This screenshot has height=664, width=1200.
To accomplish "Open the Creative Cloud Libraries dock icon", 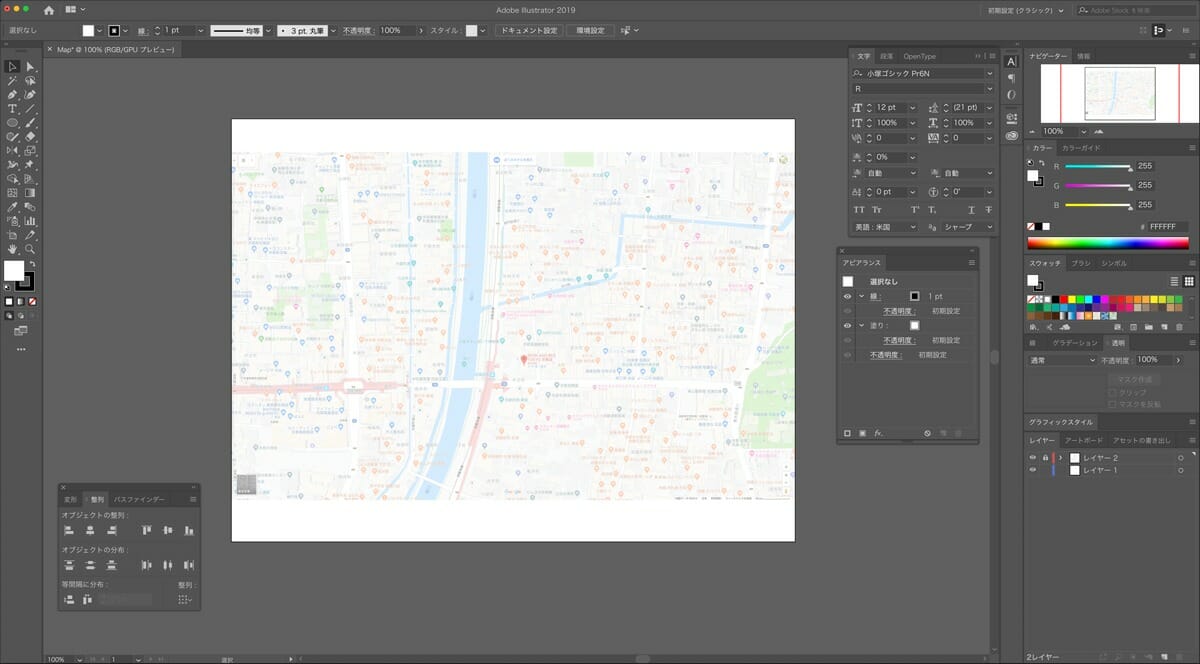I will [1011, 135].
